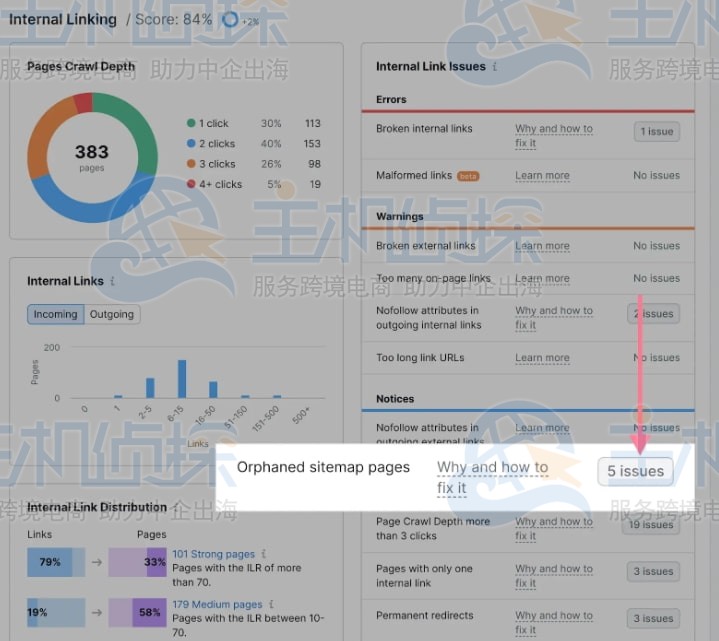Open 19 issues for Page Crawl Depth
Image resolution: width=719 pixels, height=641 pixels.
(651, 524)
